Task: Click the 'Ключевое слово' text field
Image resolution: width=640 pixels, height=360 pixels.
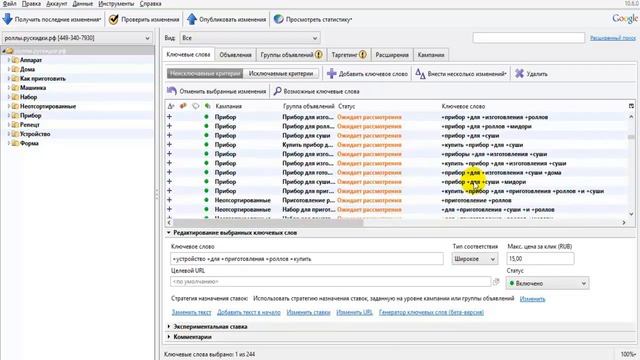Action: 307,259
